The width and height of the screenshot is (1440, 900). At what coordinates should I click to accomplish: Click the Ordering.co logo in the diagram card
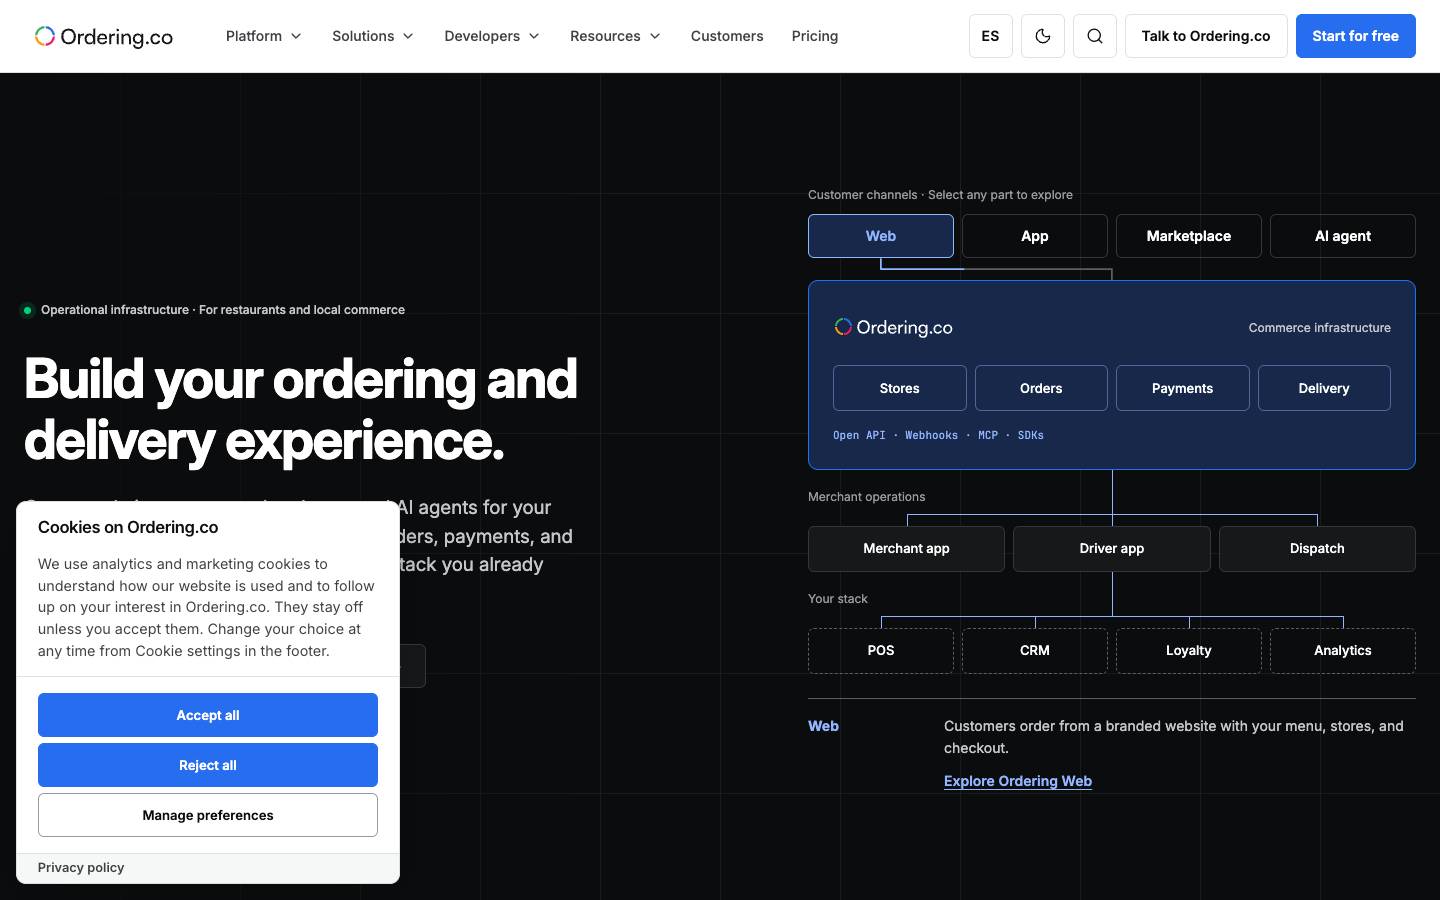893,327
